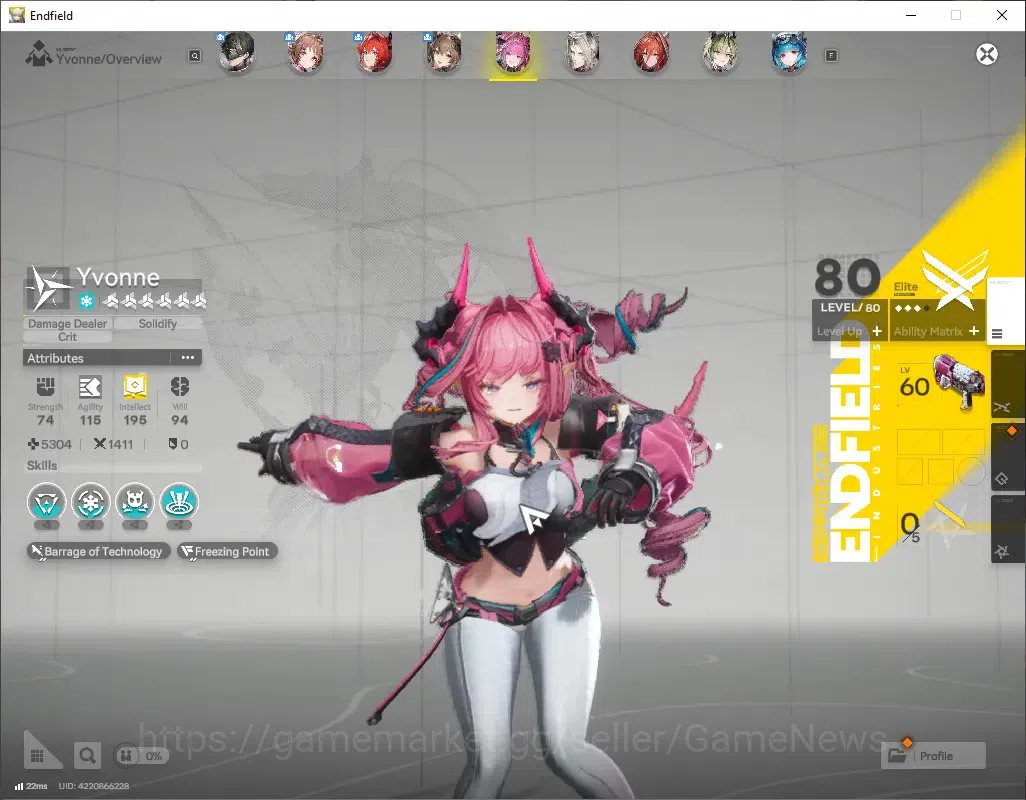Open the first skill with triangle icon

pyautogui.click(x=46, y=502)
